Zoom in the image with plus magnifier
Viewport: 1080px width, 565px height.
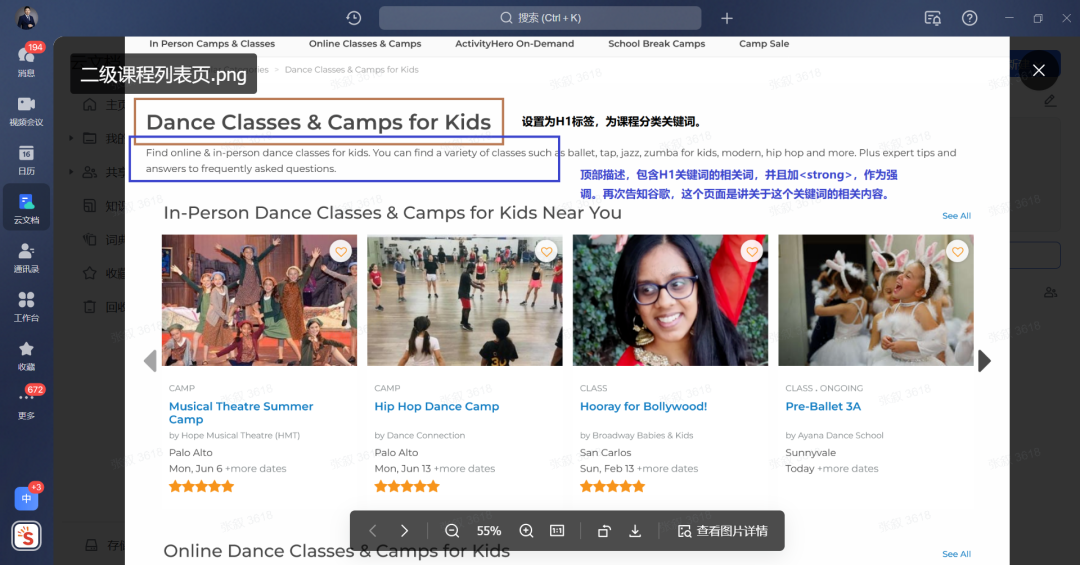tap(526, 531)
